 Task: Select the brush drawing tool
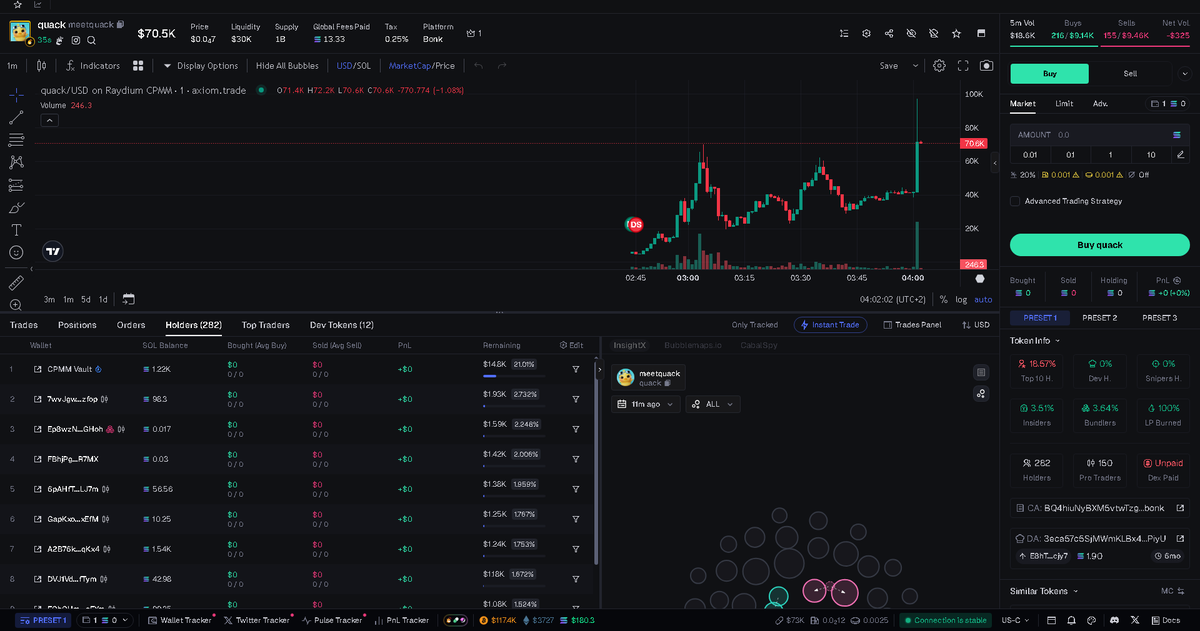coord(16,208)
